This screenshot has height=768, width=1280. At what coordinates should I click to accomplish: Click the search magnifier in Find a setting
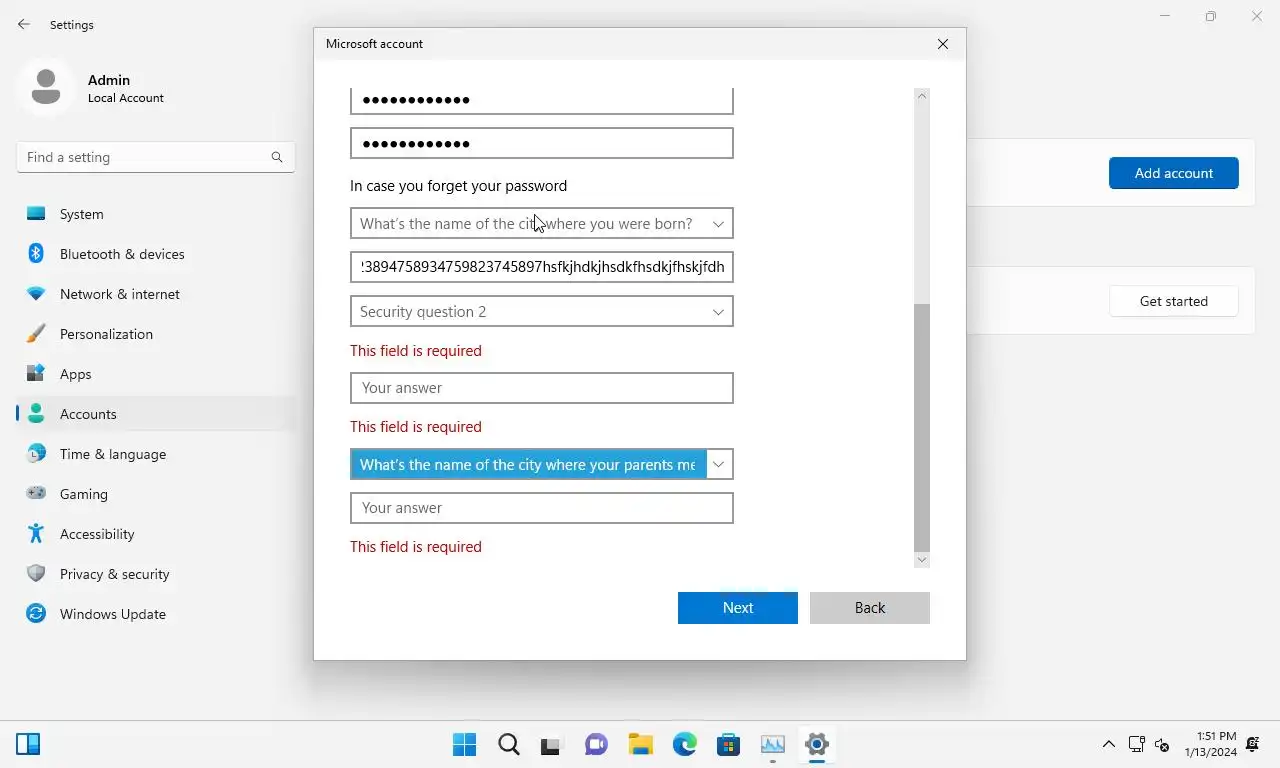[277, 157]
